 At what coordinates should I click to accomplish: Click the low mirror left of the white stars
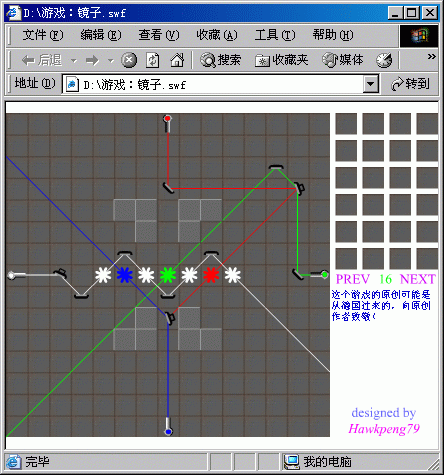pos(81,296)
